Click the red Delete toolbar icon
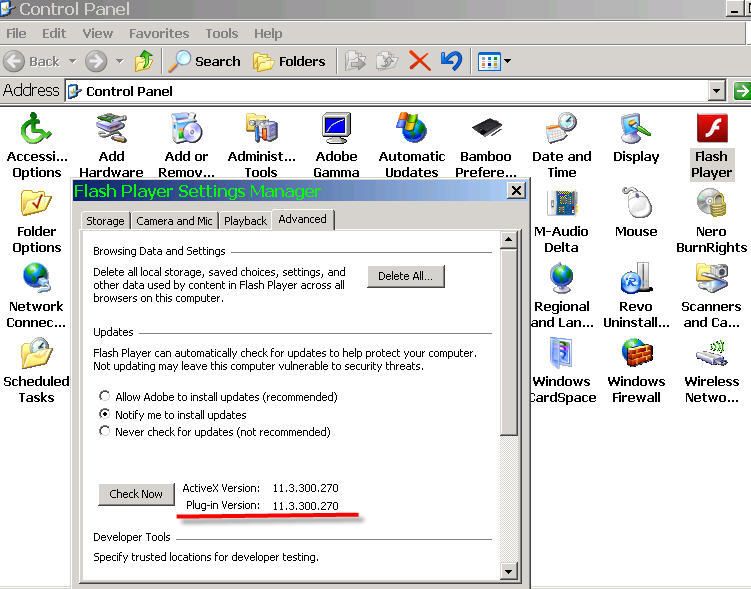This screenshot has width=751, height=589. [x=420, y=61]
